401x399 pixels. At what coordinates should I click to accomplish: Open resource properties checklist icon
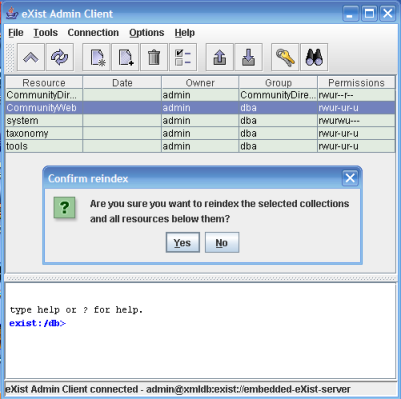(x=183, y=57)
